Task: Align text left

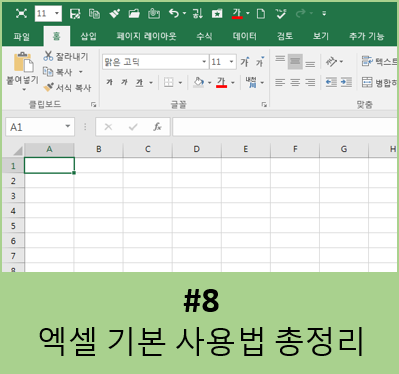Action: tap(280, 82)
